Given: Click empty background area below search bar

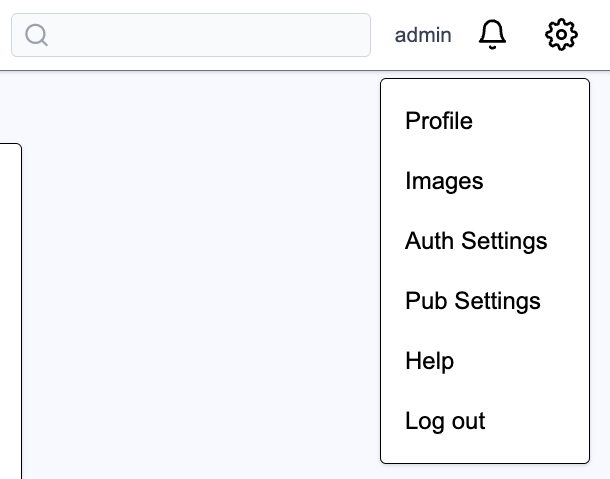Looking at the screenshot, I should (200, 110).
